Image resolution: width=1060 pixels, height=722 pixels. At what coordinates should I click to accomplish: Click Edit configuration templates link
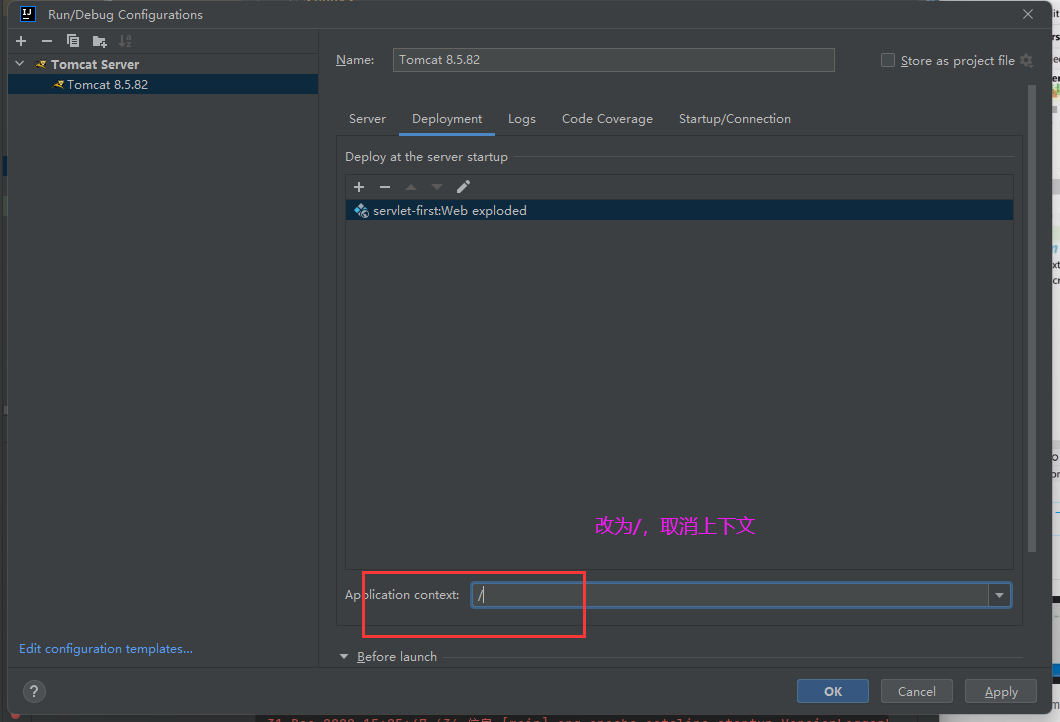(106, 649)
